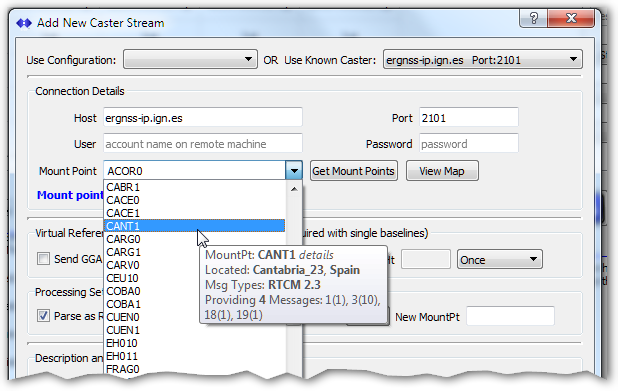
Task: Click Get Mount Points button
Action: [x=354, y=171]
